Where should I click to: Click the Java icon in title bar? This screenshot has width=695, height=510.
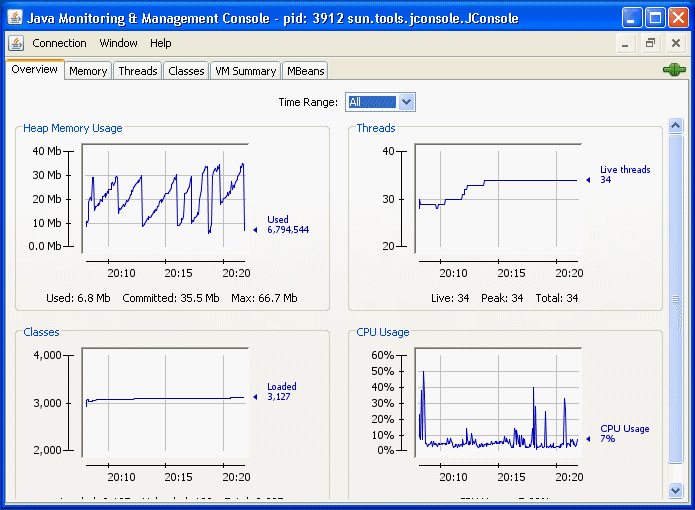tap(14, 18)
